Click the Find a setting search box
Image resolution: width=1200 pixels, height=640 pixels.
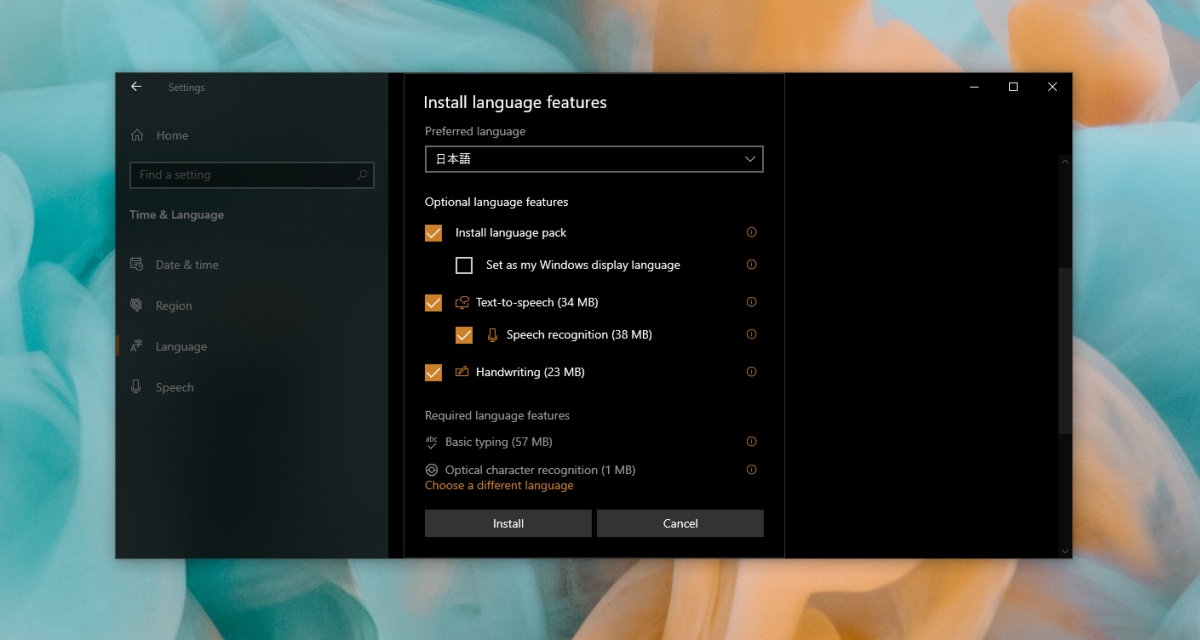[252, 175]
